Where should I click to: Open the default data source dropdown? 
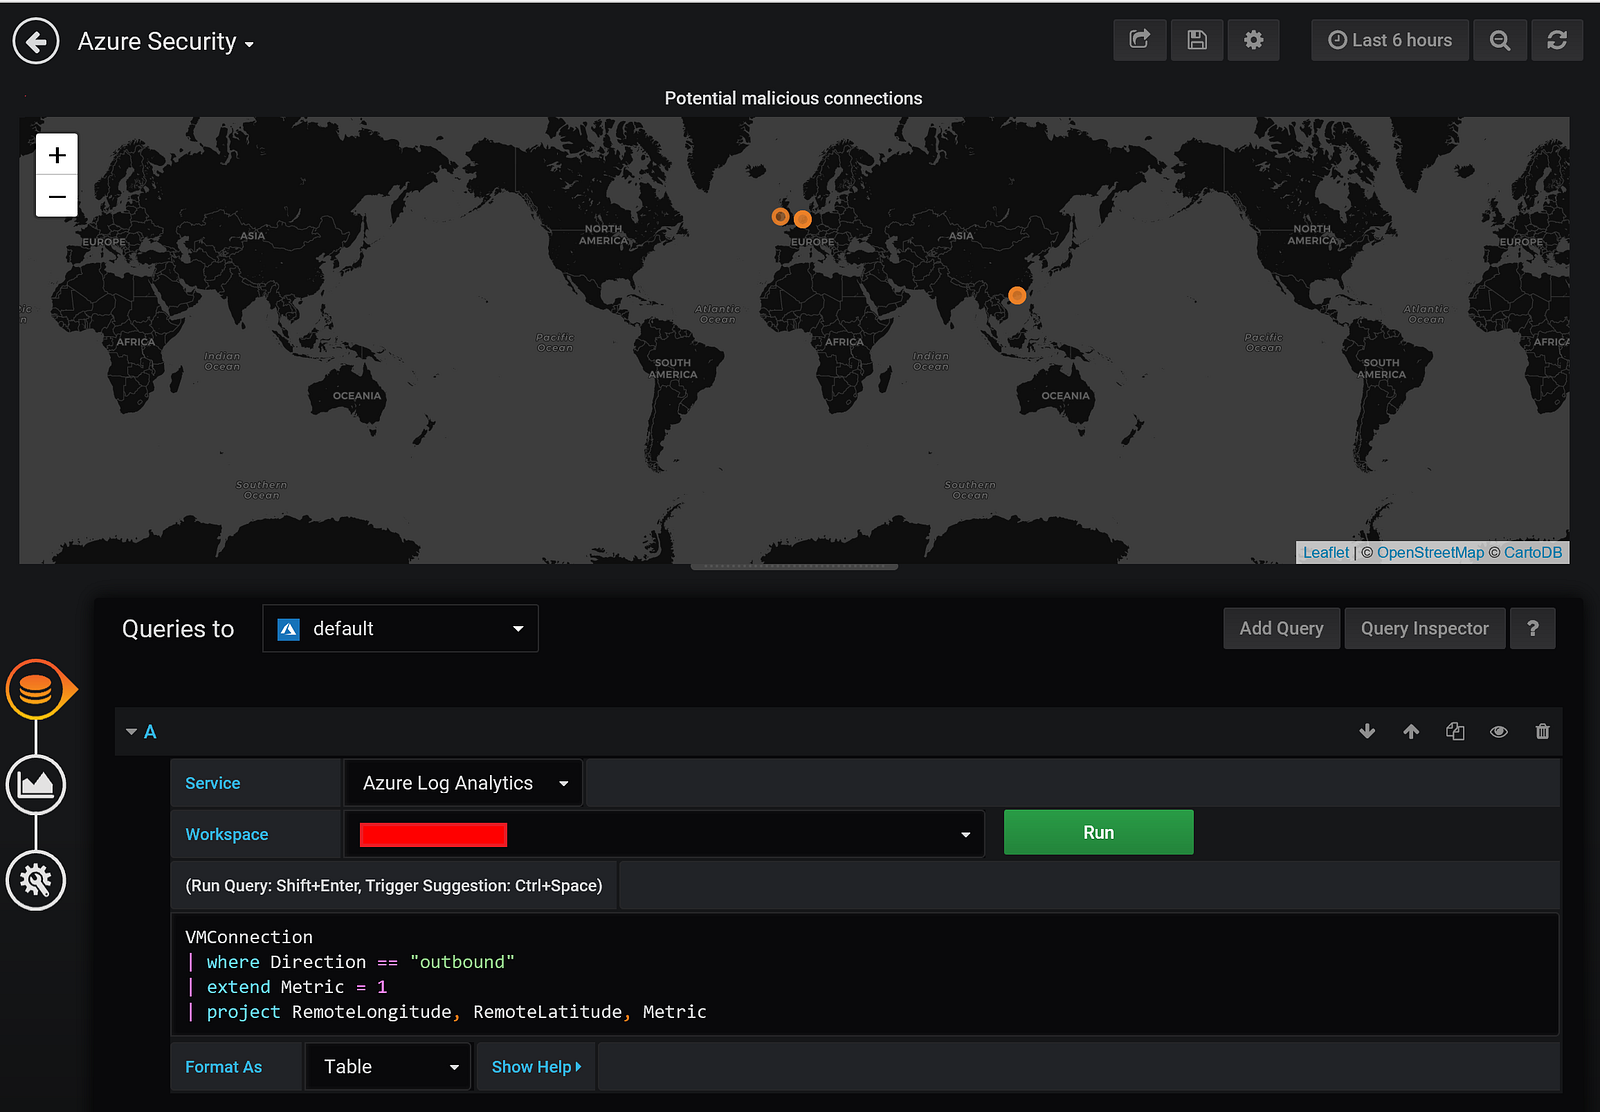pyautogui.click(x=400, y=628)
